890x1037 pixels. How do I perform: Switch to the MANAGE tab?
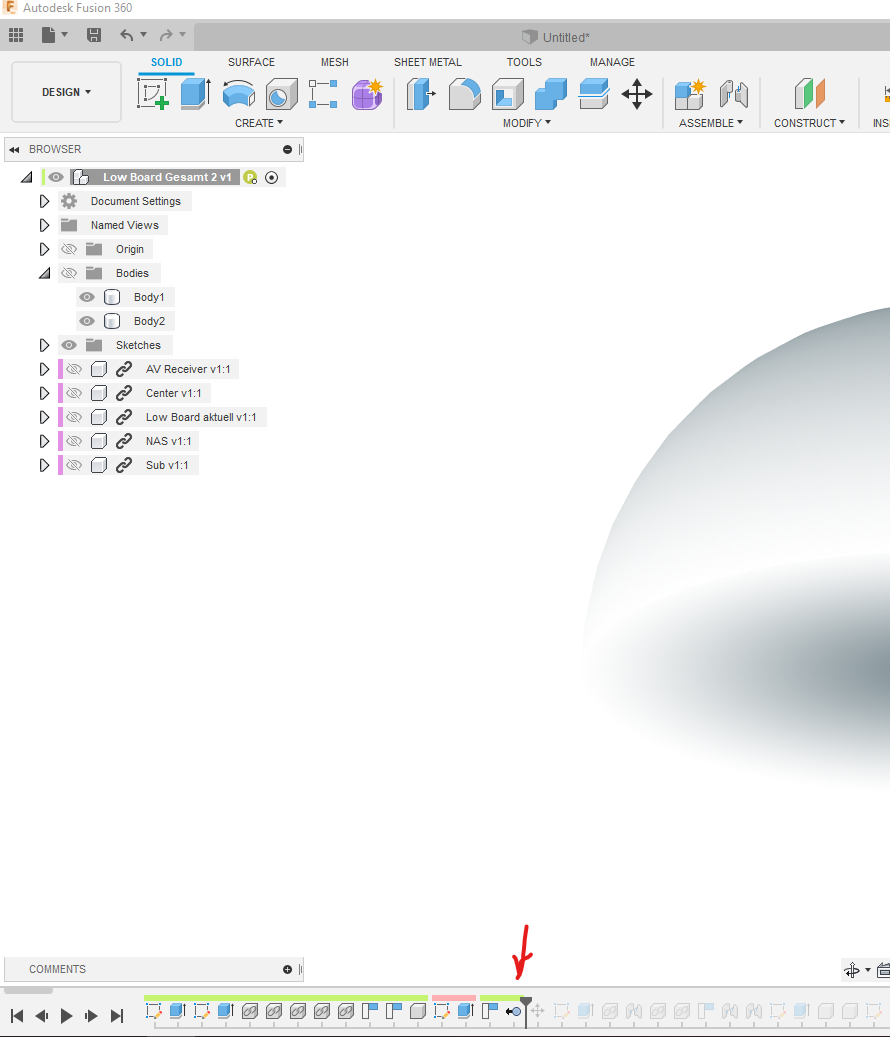point(612,62)
